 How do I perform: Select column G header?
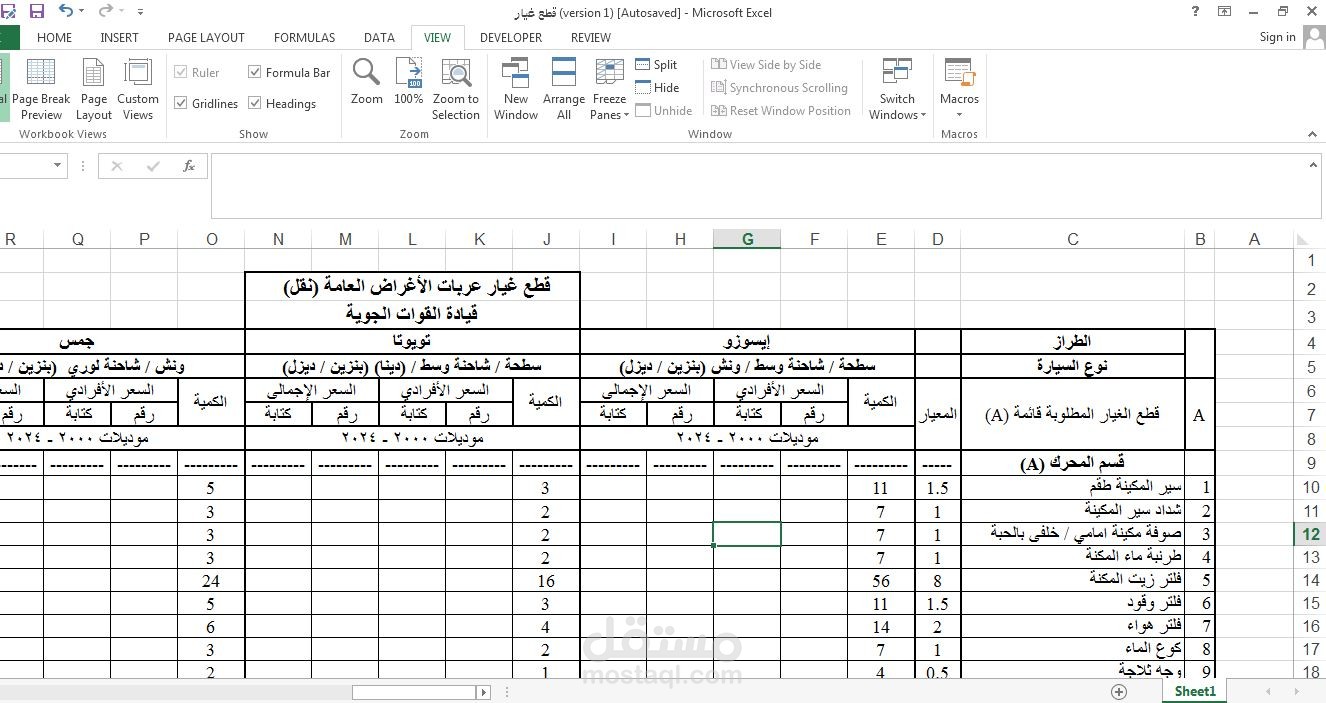(x=747, y=239)
